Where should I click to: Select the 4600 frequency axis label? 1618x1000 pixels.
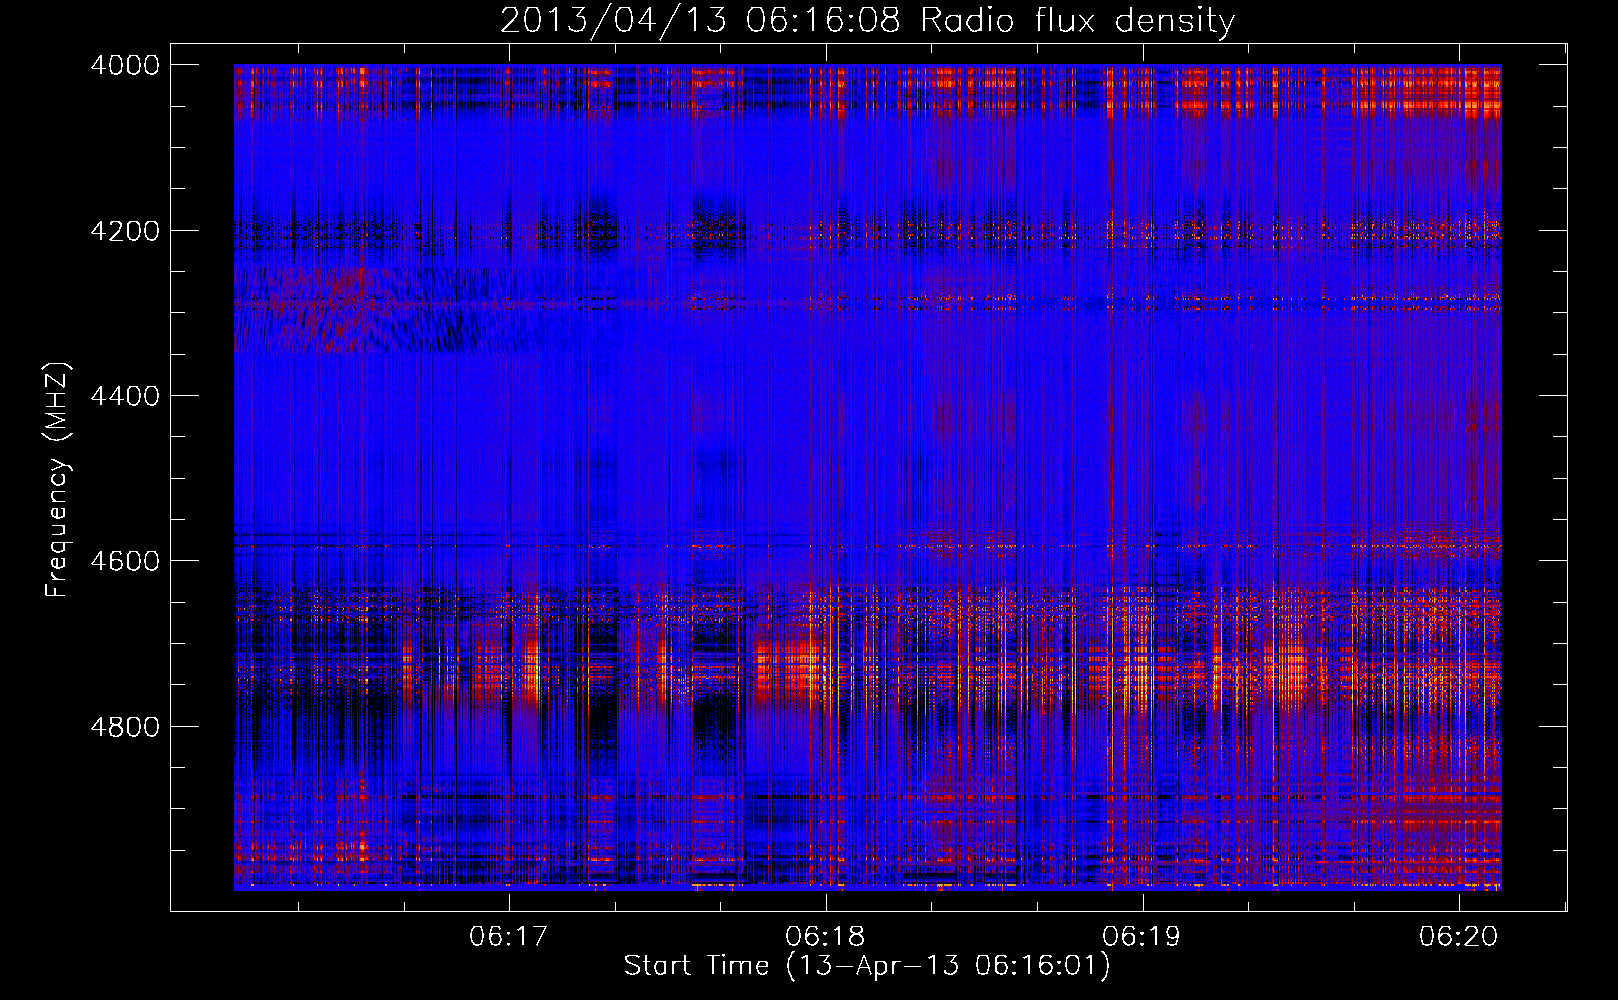pos(125,561)
